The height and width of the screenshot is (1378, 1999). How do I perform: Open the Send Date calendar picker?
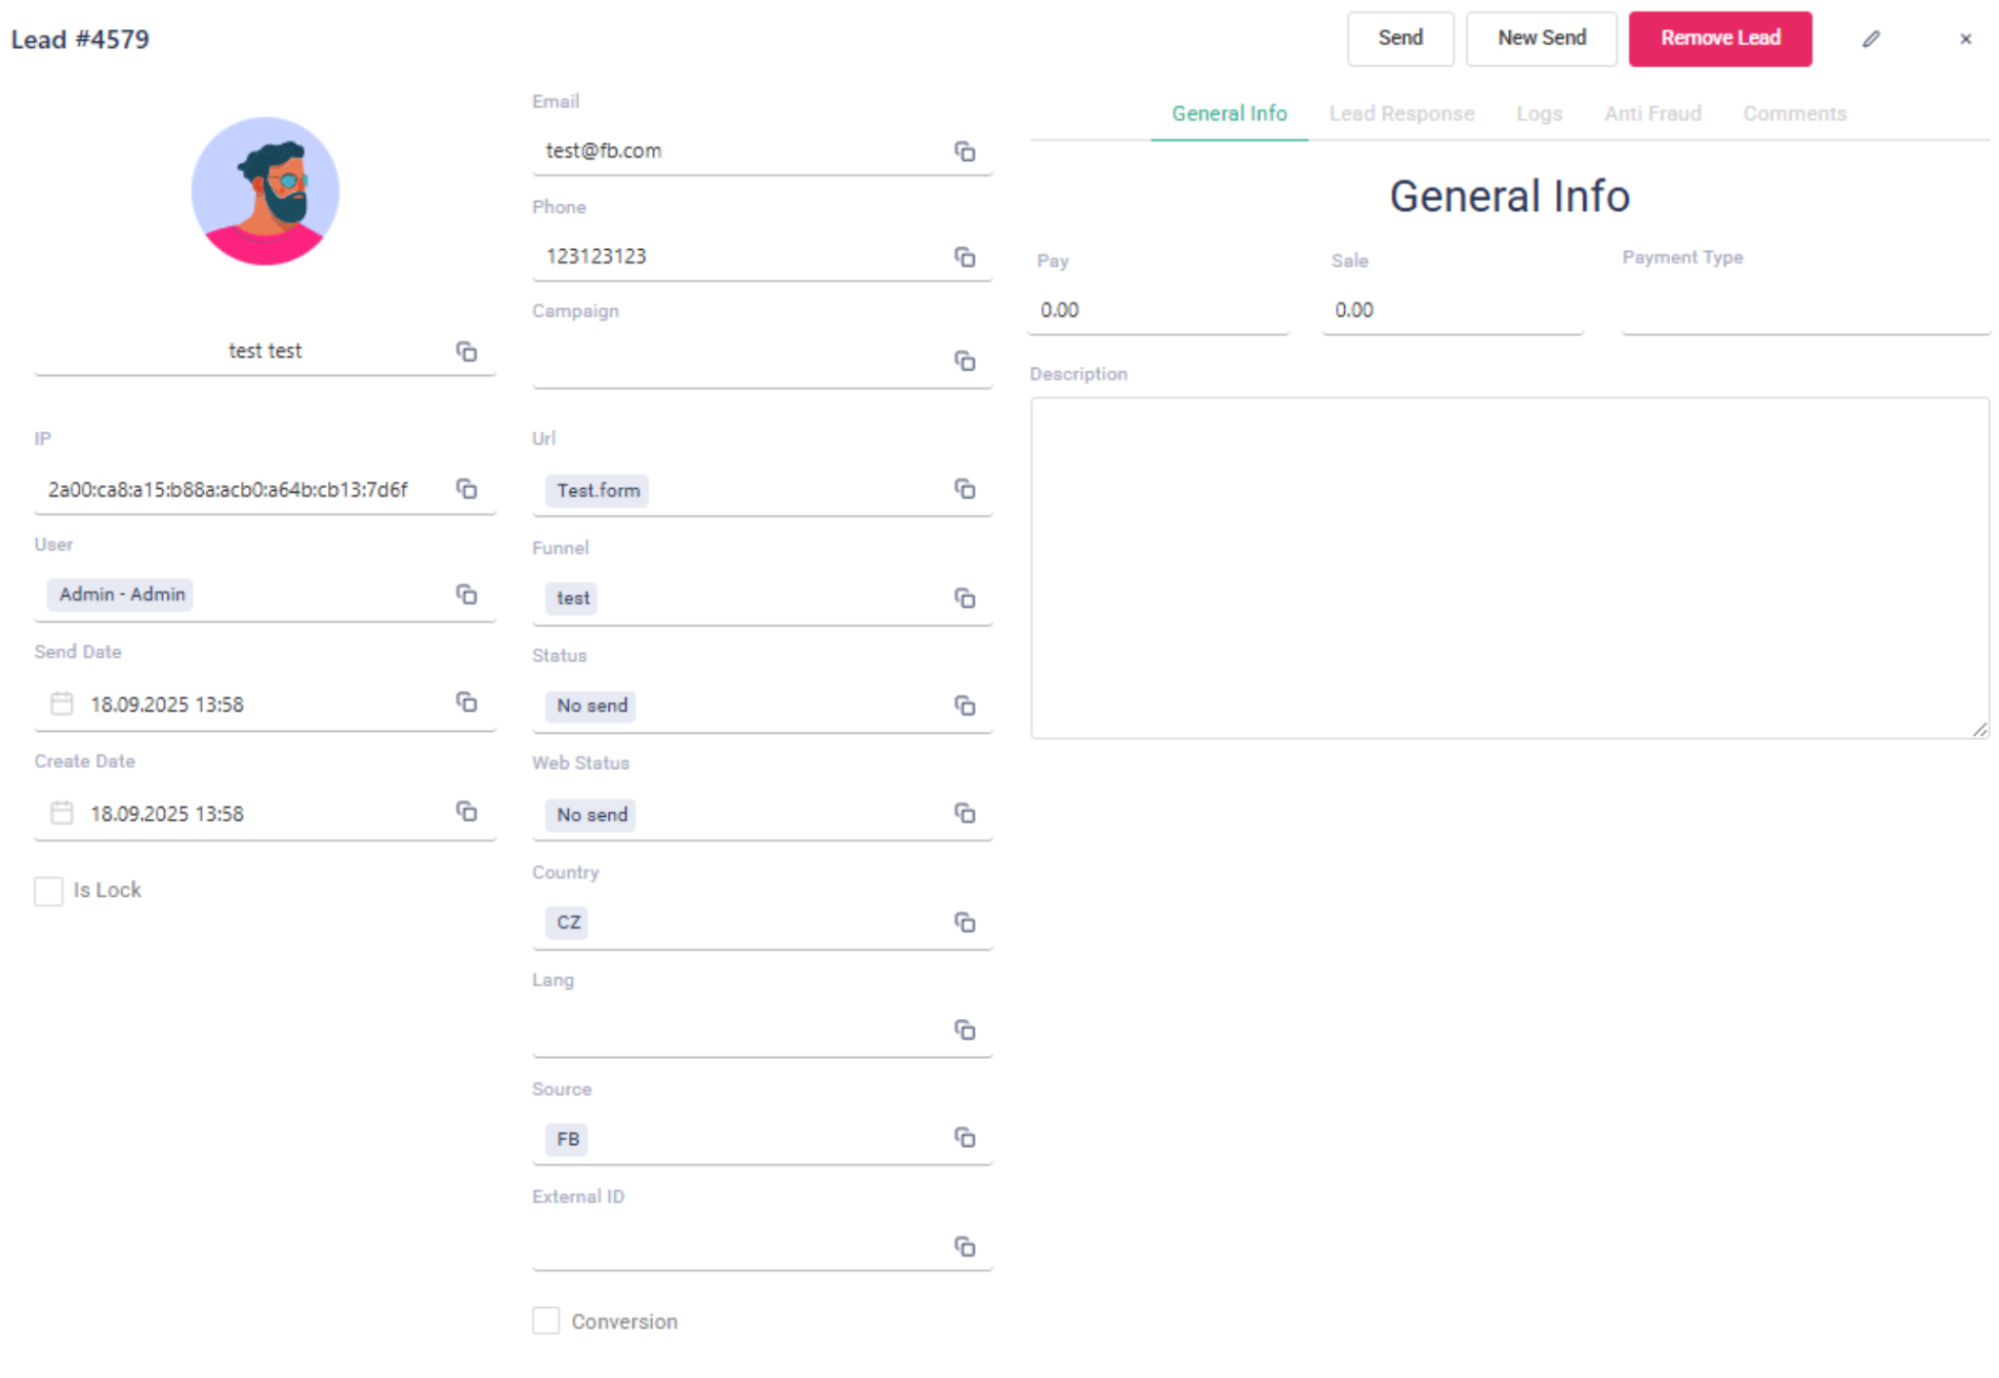pyautogui.click(x=62, y=704)
